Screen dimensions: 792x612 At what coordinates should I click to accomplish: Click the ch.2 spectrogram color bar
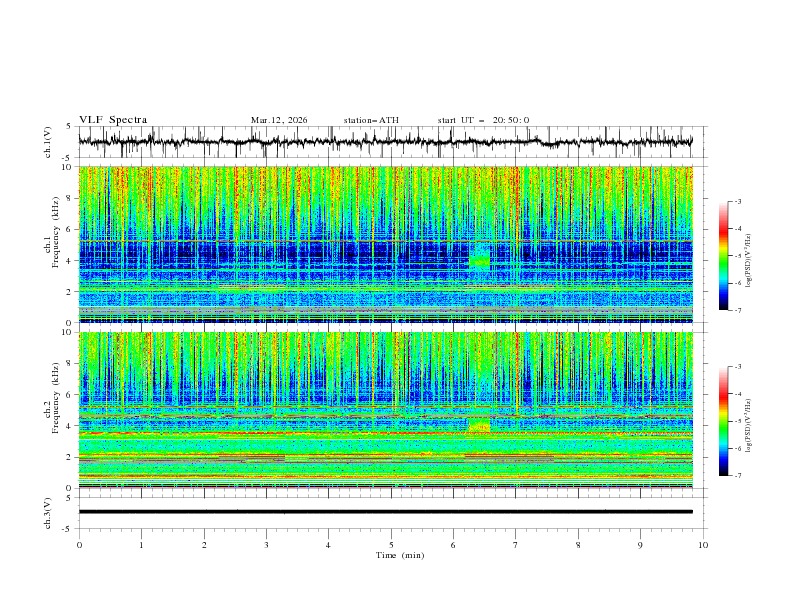click(x=723, y=421)
